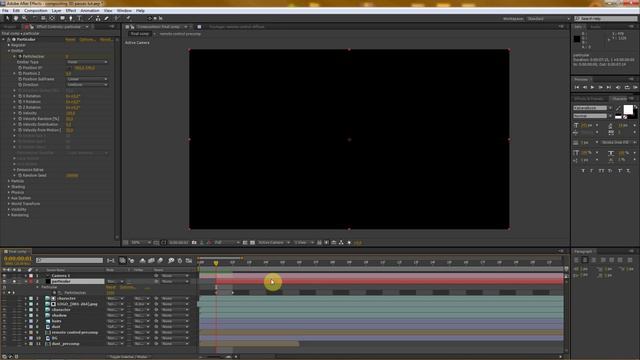The image size is (640, 360).
Task: Click the Search Help field
Action: (606, 19)
